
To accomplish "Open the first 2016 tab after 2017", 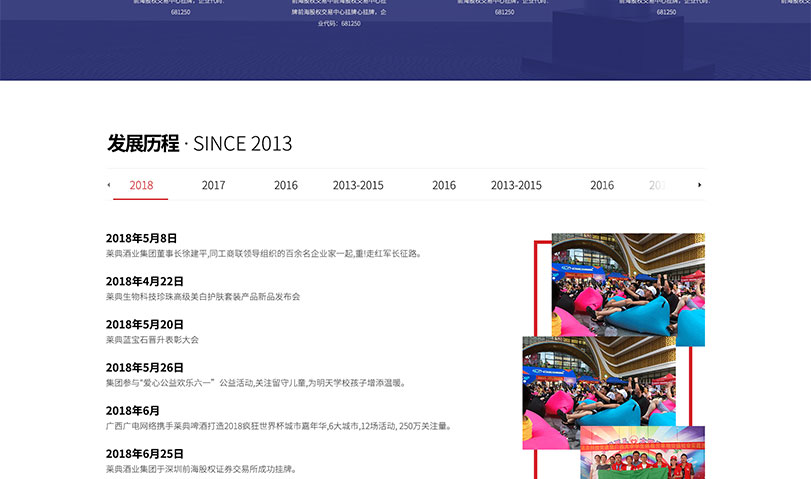I will (286, 185).
